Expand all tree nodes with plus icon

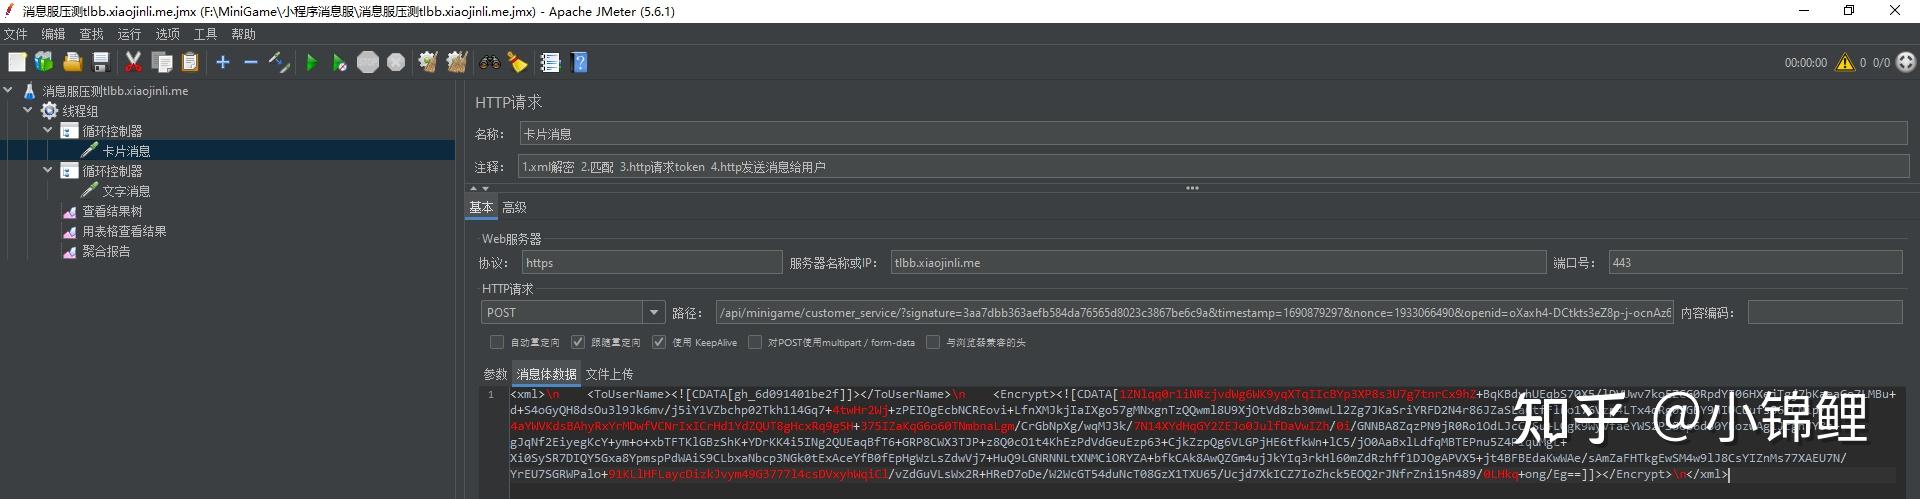point(223,62)
